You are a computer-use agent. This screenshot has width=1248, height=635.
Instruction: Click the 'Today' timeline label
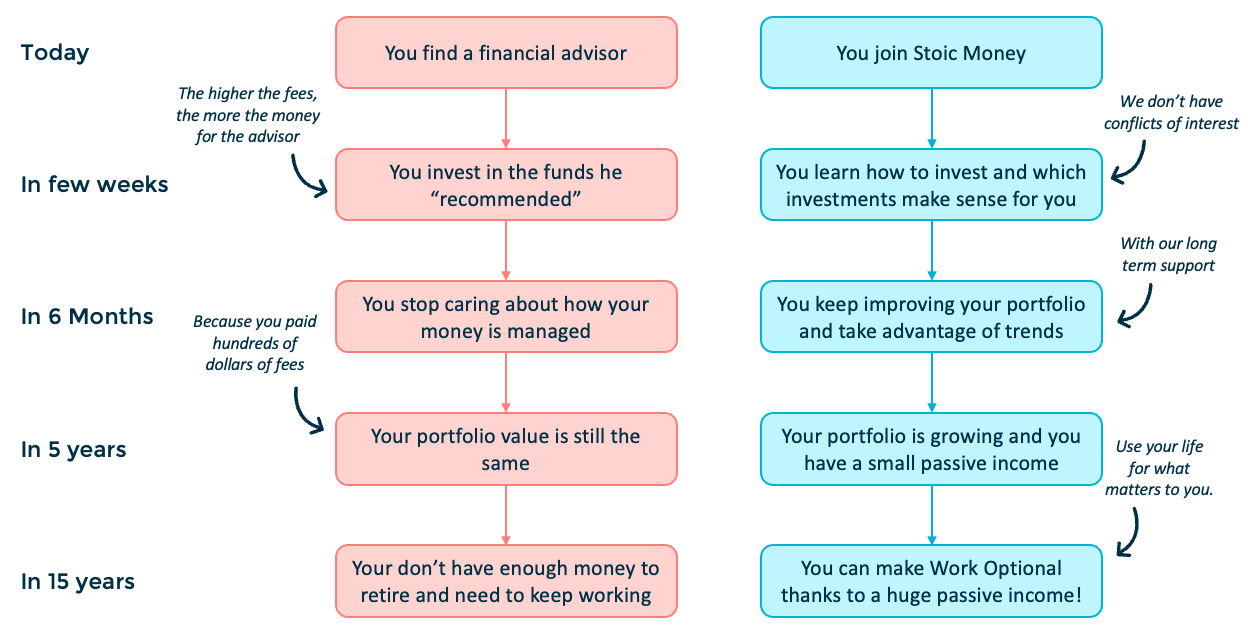point(55,53)
